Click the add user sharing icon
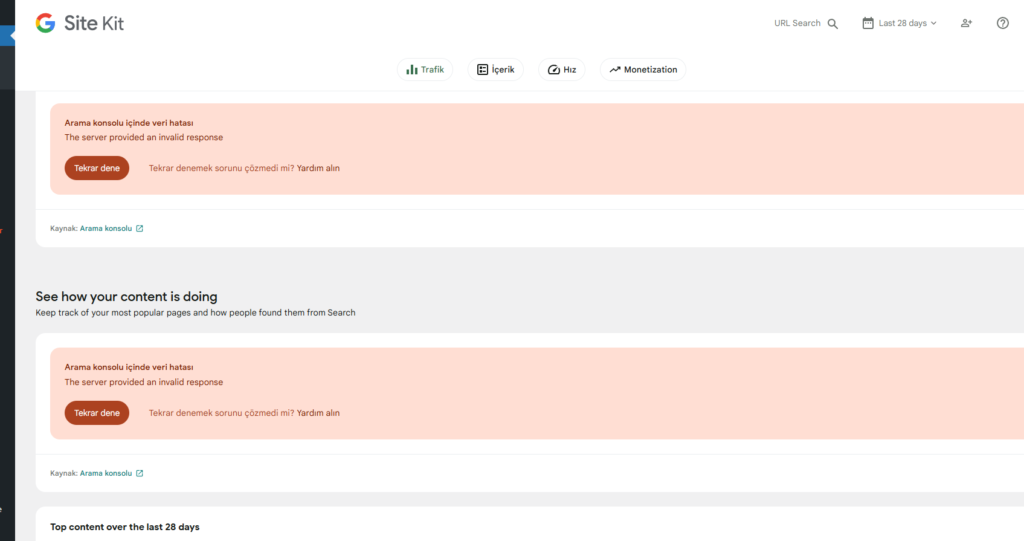1024x541 pixels. coord(966,23)
